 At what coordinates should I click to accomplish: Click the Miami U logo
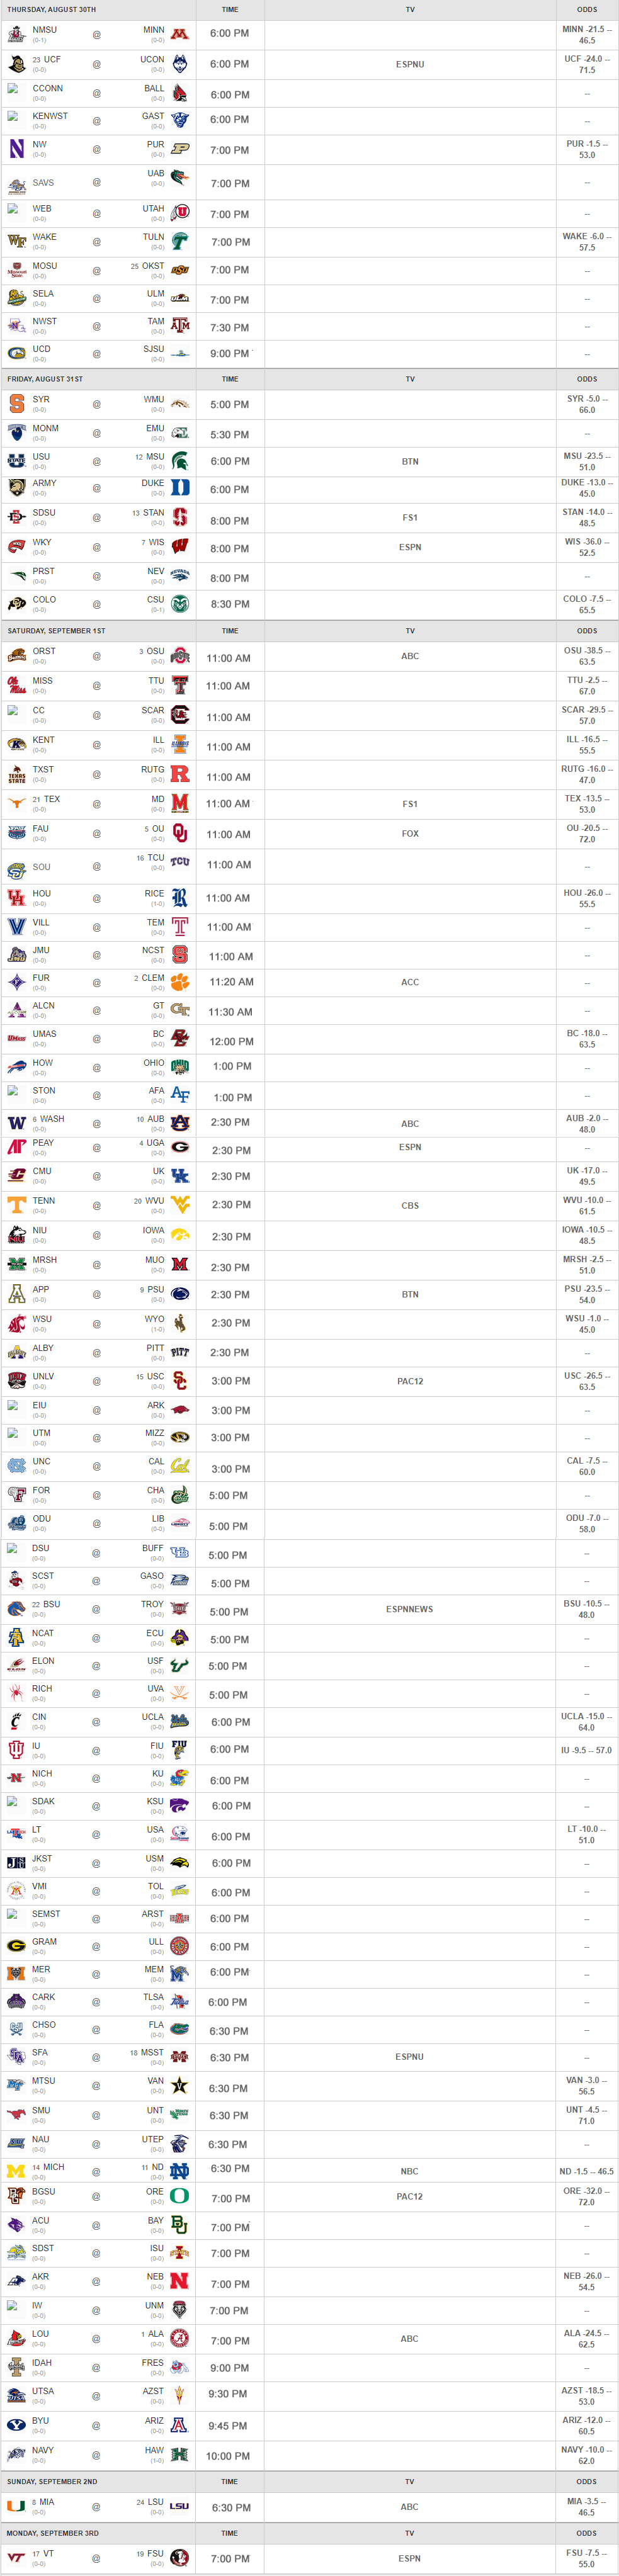(x=17, y=2506)
